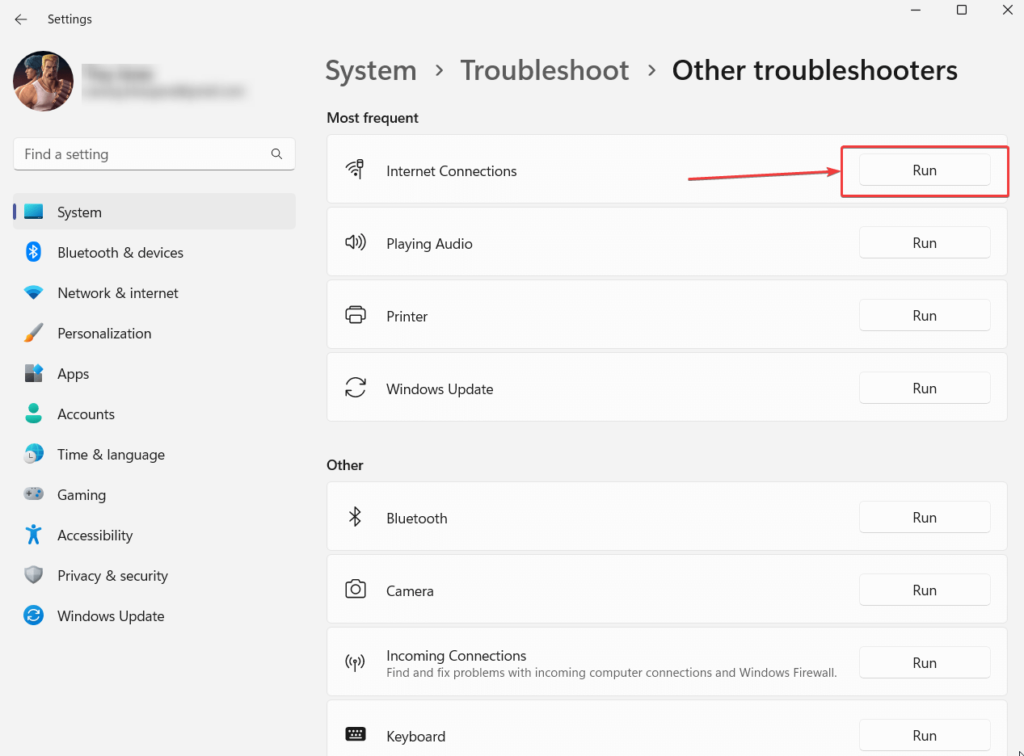Click the Gaming controller icon
1024x756 pixels.
[33, 494]
